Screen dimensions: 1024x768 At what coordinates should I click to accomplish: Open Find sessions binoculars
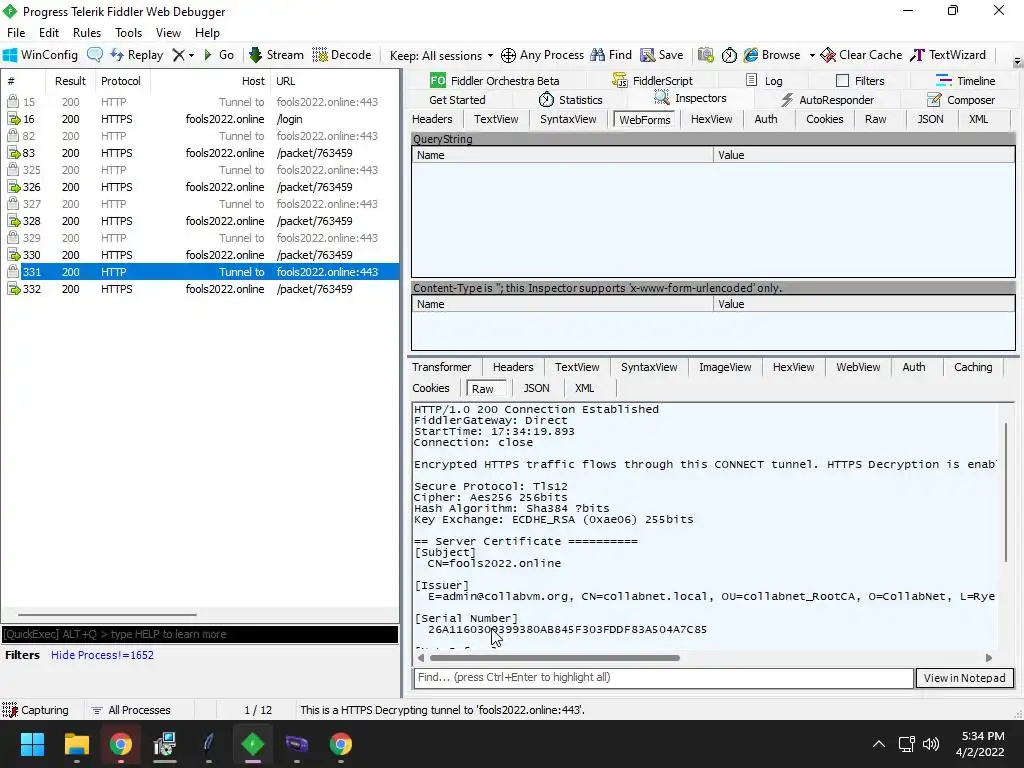tap(611, 55)
